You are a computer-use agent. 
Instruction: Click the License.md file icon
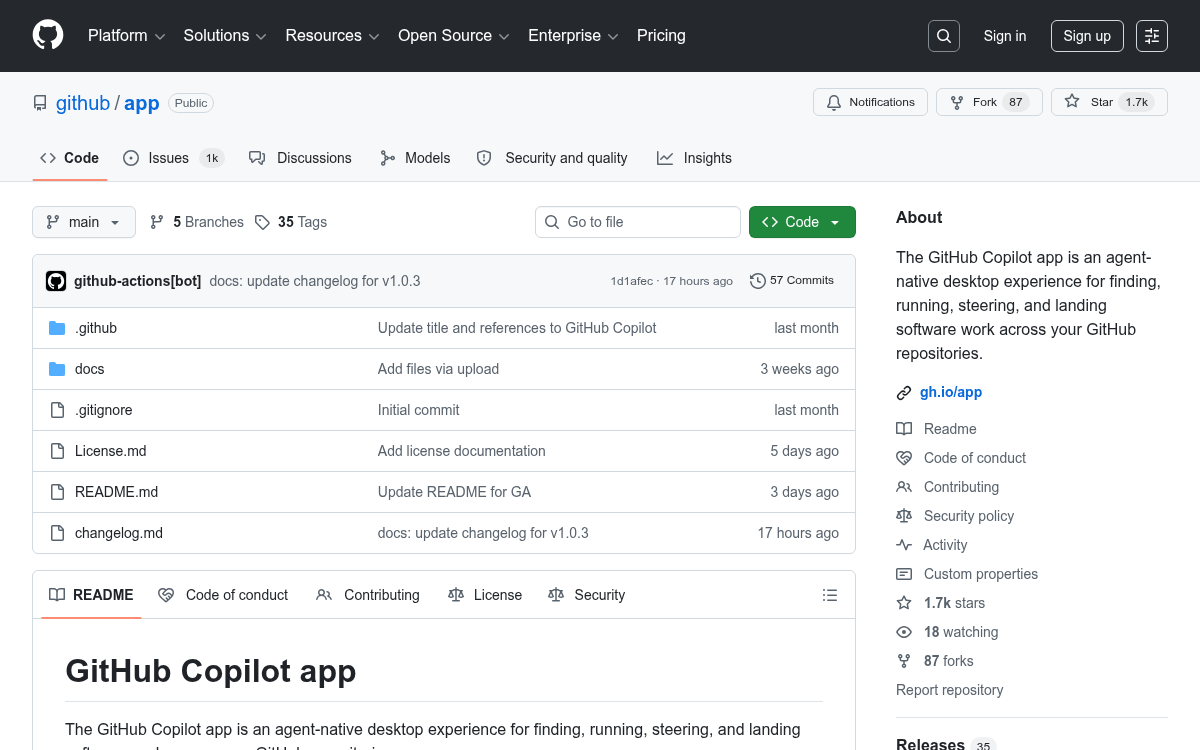[57, 451]
